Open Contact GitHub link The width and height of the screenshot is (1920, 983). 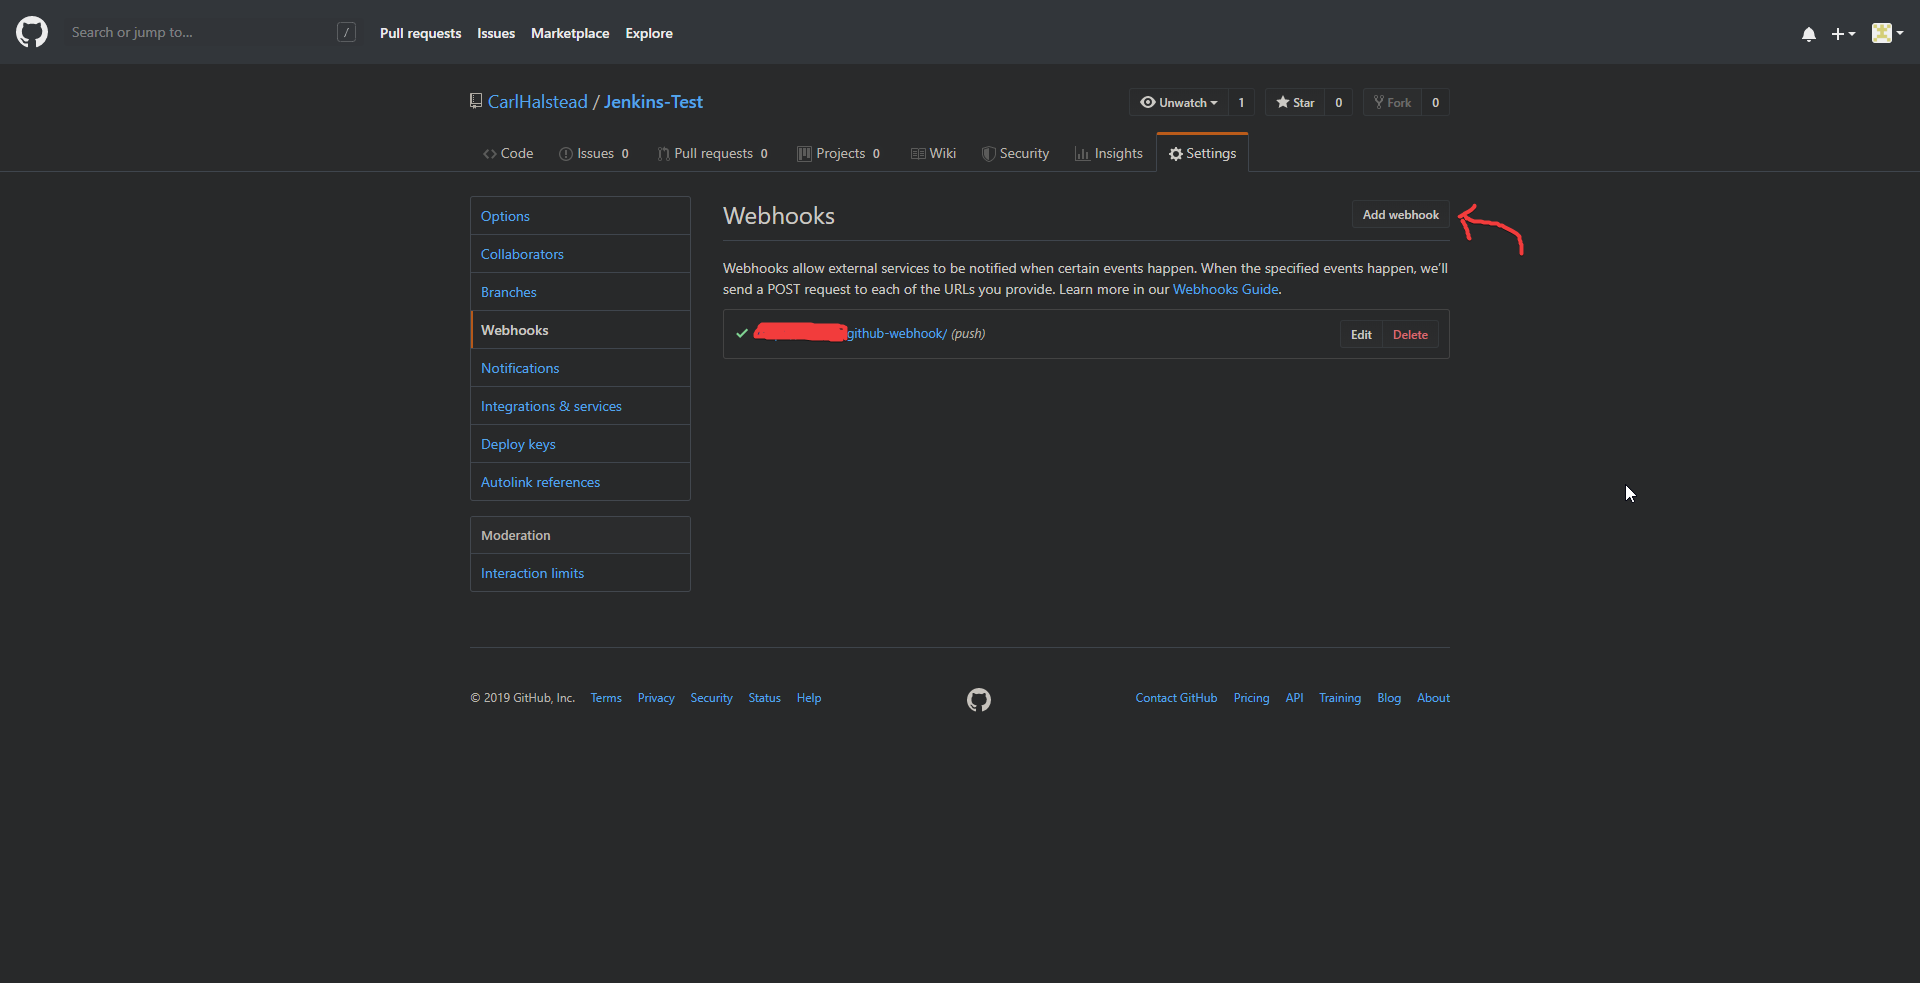pos(1176,698)
